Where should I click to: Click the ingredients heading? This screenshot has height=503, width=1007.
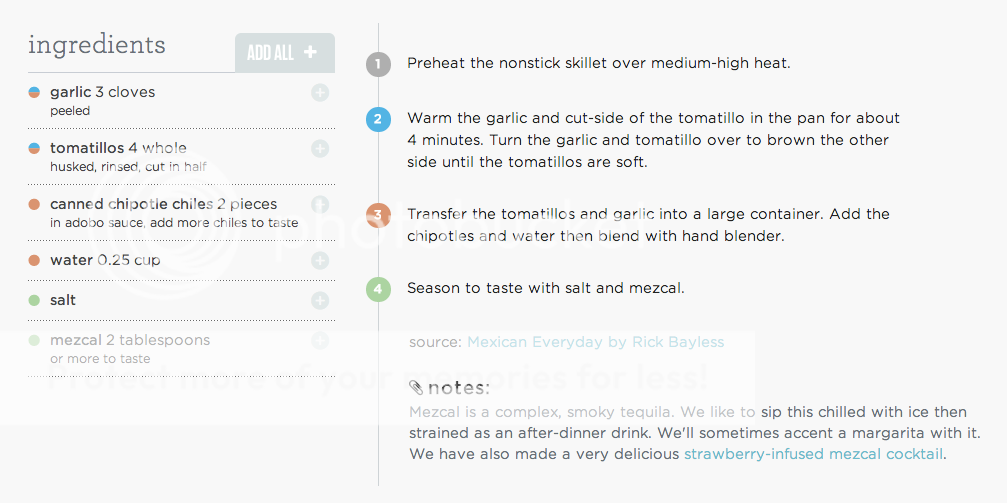[x=97, y=46]
